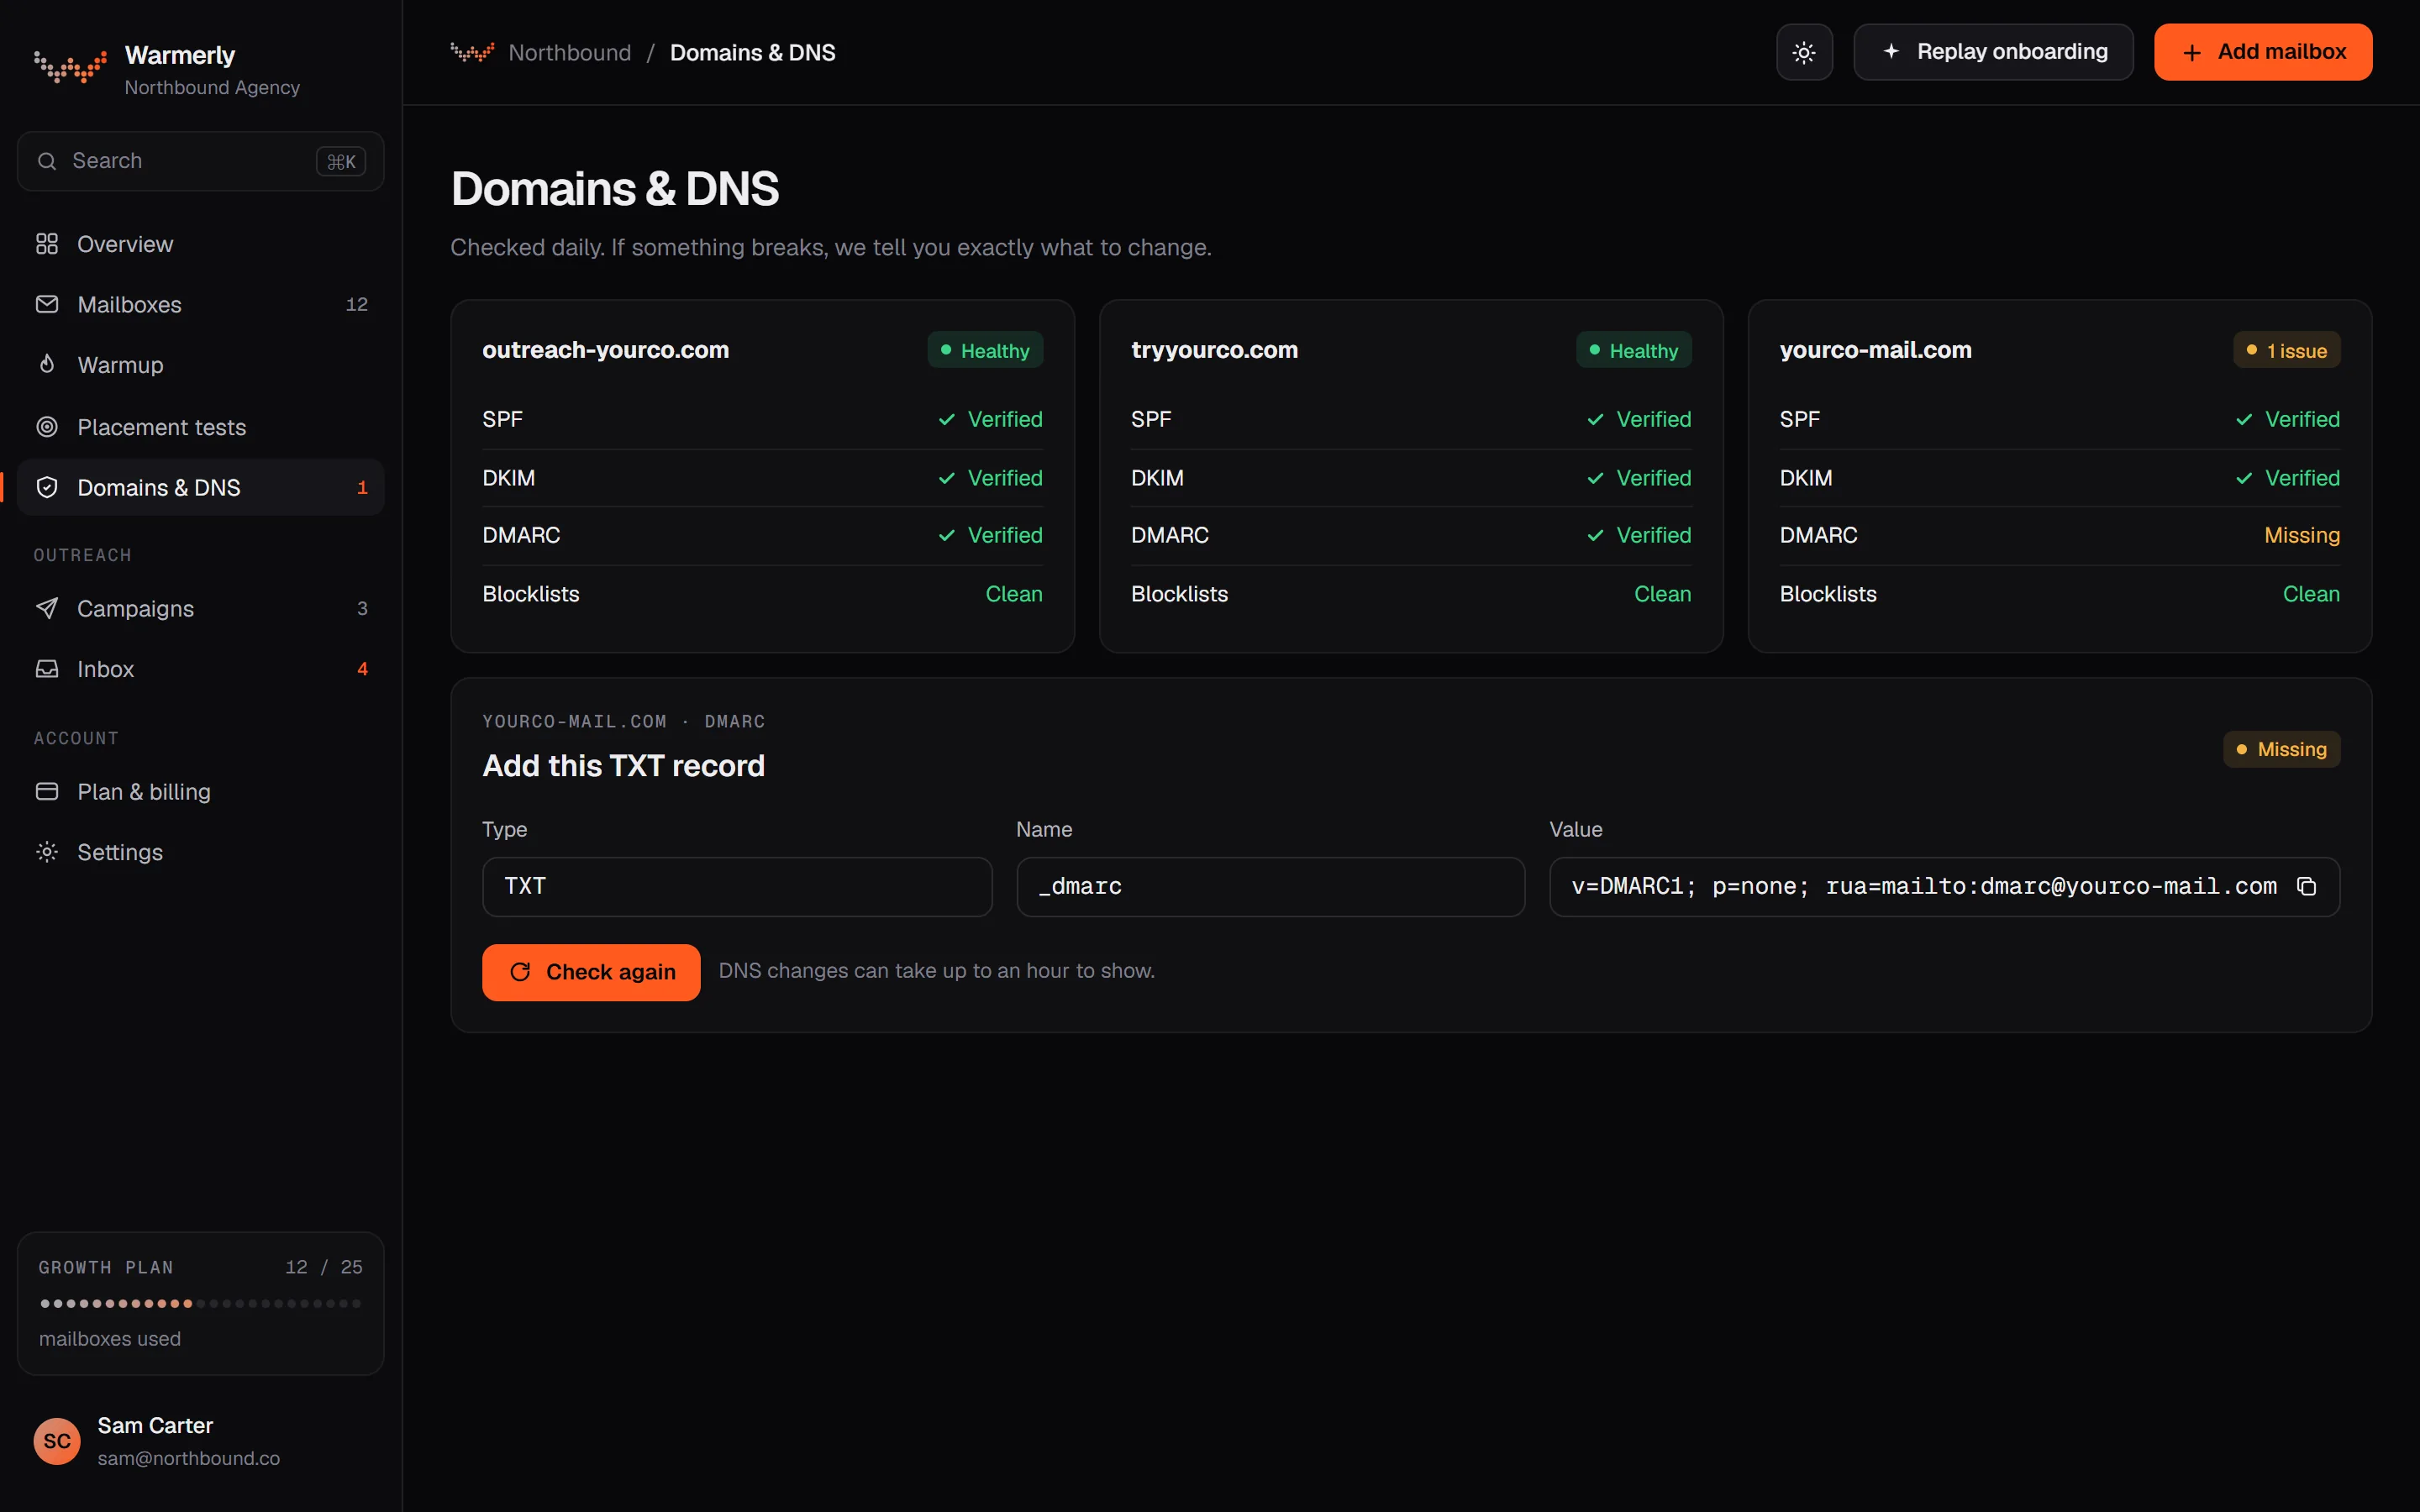Click the Check again button
Viewport: 2420px width, 1512px height.
(591, 972)
